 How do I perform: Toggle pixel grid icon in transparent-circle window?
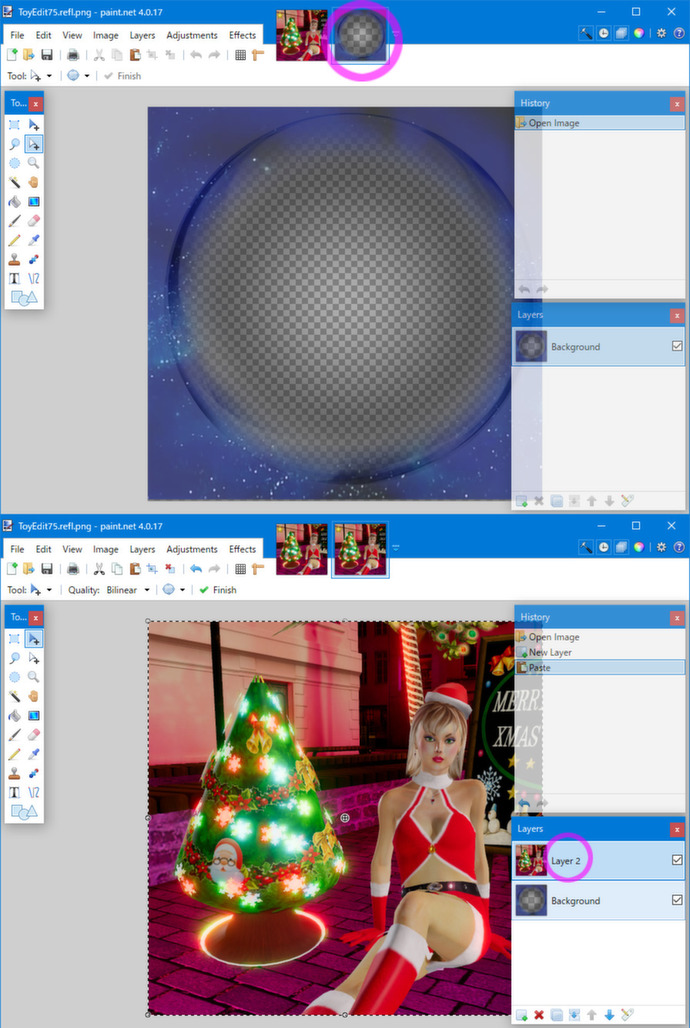pos(241,55)
